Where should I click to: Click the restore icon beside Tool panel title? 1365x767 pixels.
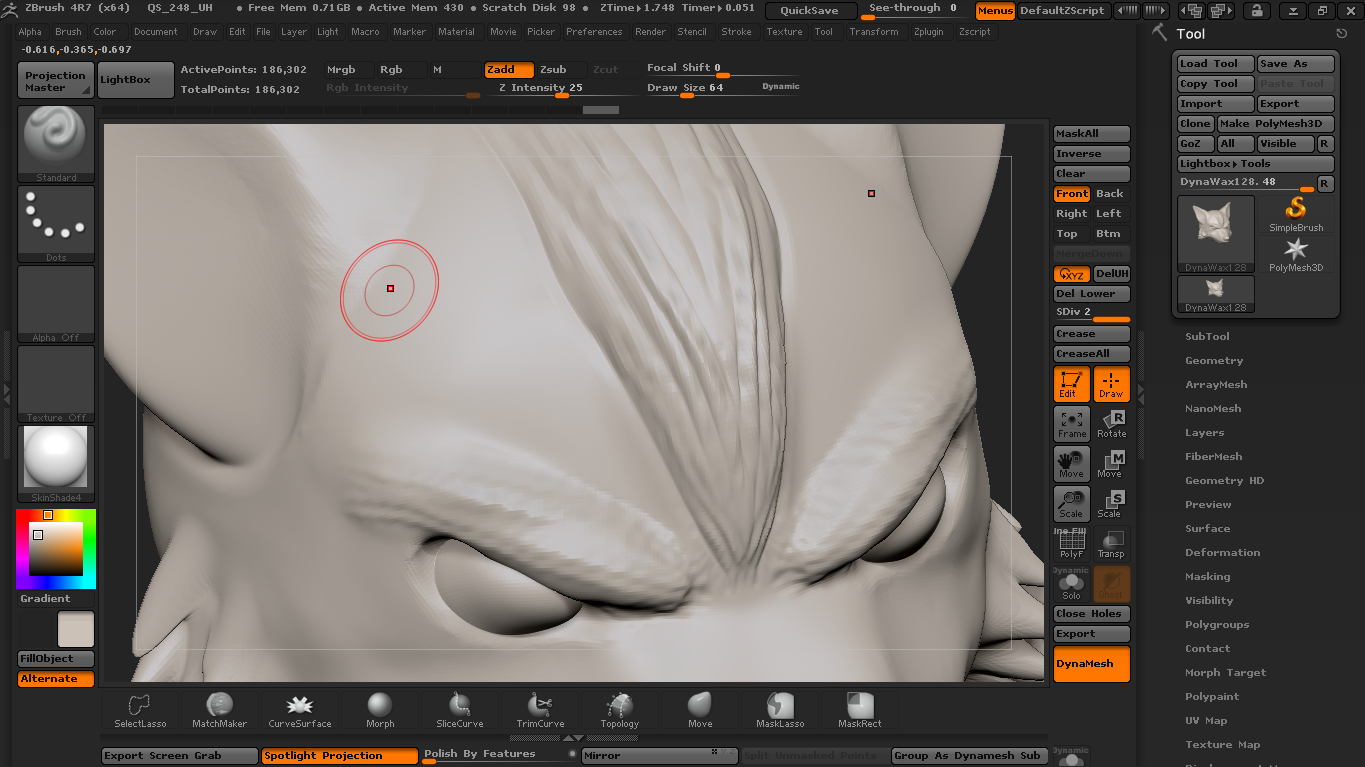1342,34
